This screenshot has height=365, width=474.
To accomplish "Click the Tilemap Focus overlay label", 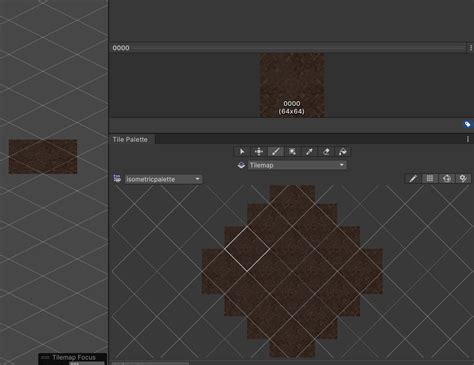I will [74, 357].
